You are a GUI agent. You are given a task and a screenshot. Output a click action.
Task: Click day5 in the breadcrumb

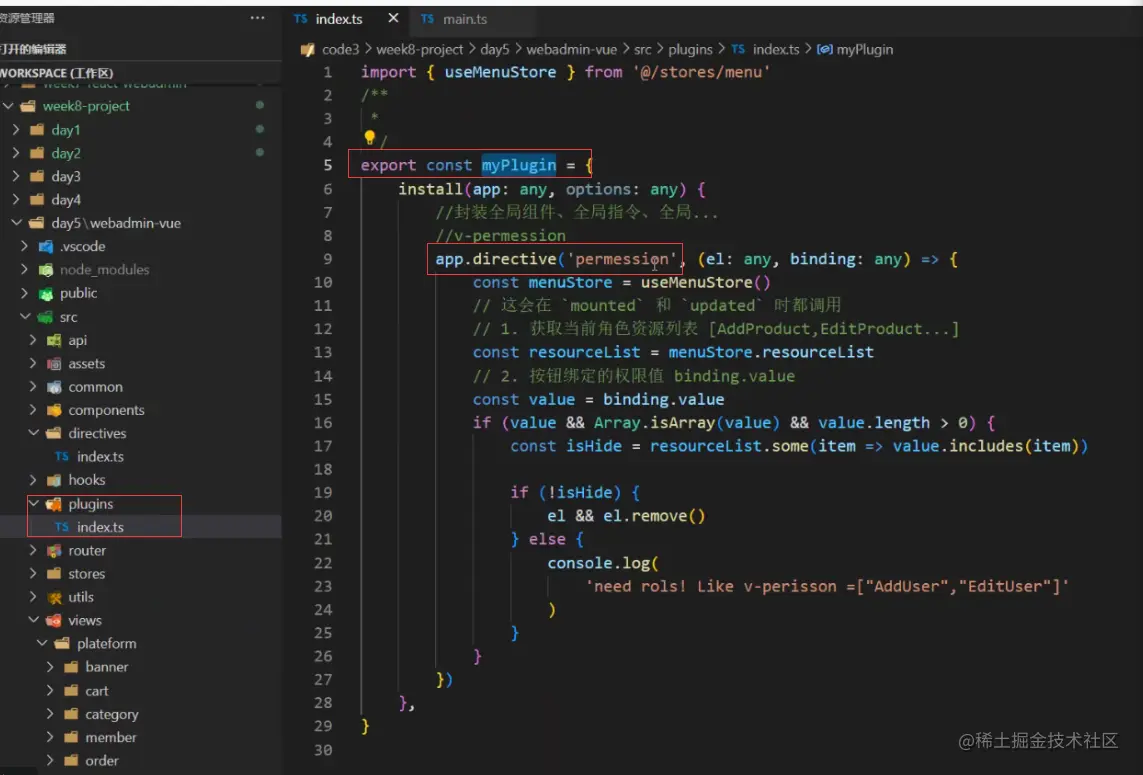(494, 50)
